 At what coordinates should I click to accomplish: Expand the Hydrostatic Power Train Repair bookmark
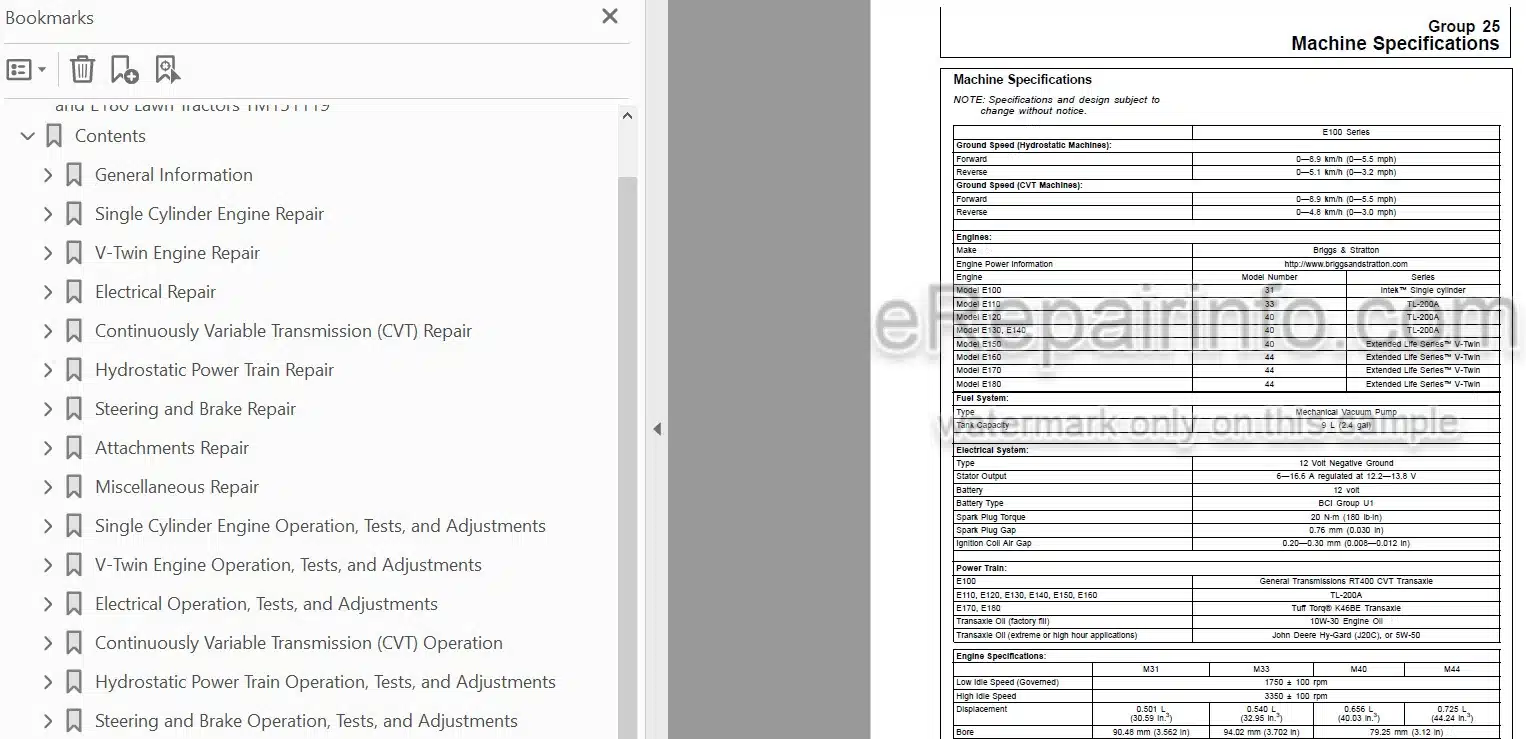(x=48, y=370)
